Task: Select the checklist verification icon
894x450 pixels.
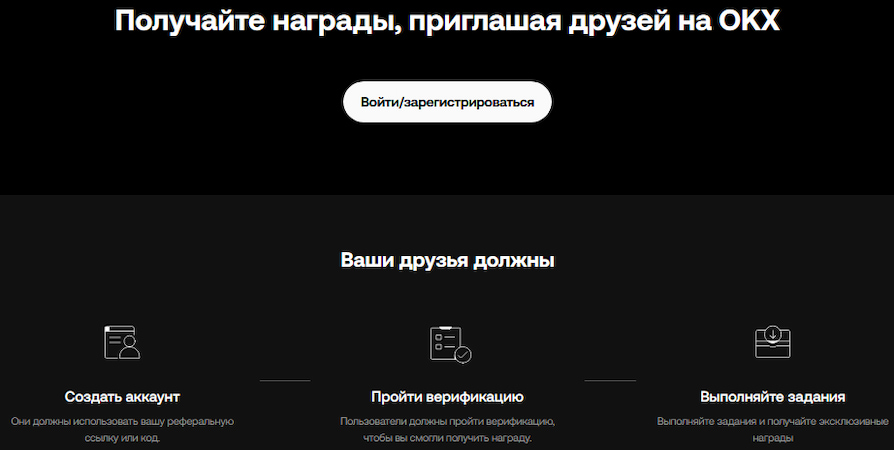Action: [450, 344]
